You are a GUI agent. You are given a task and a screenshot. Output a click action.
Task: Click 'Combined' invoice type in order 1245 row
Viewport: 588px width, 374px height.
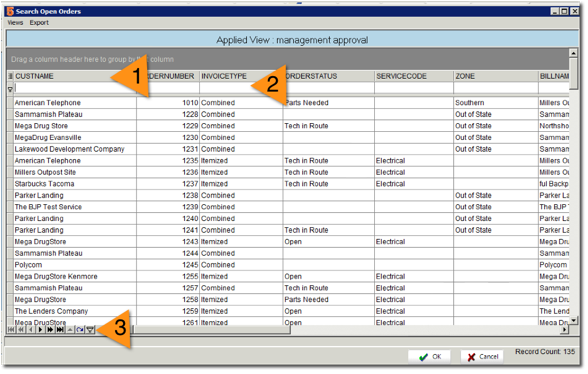click(241, 265)
